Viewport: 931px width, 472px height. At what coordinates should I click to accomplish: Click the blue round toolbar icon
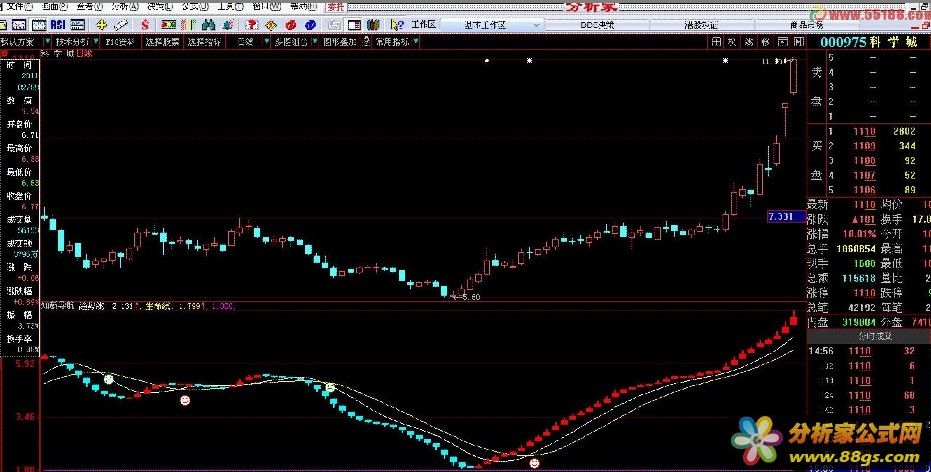[309, 25]
